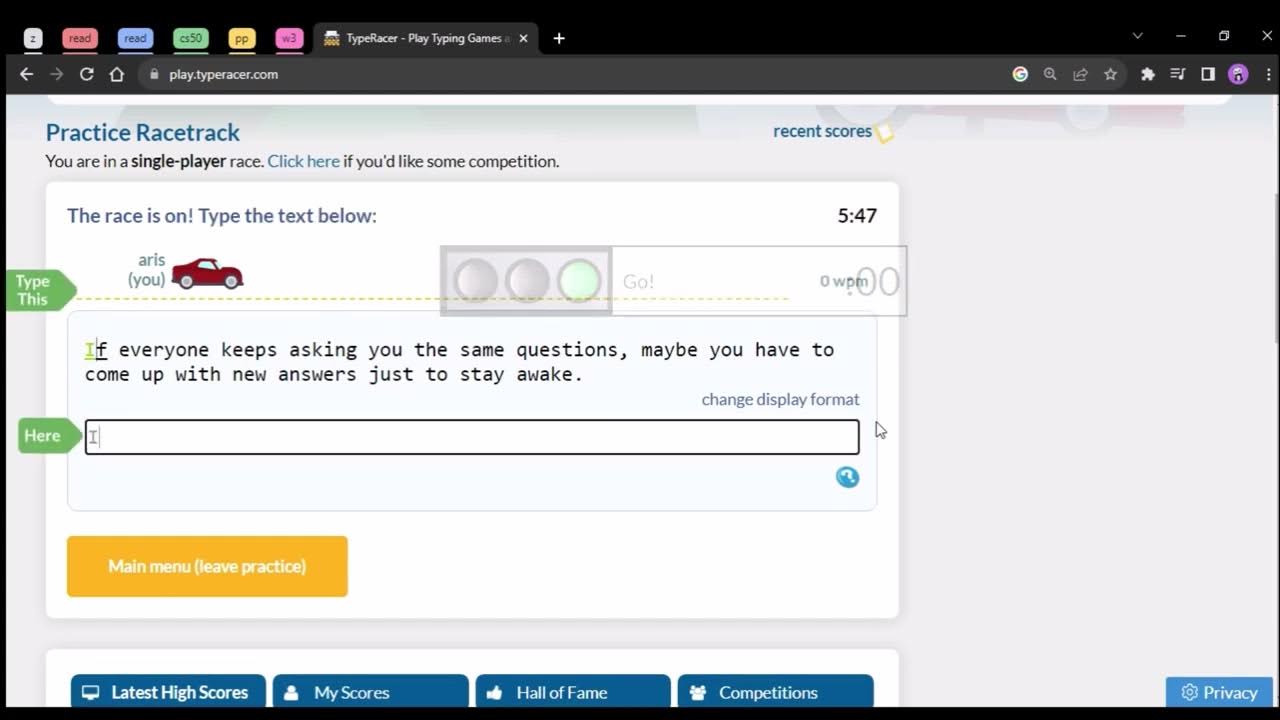
Task: Click the red race car
Action: point(207,273)
